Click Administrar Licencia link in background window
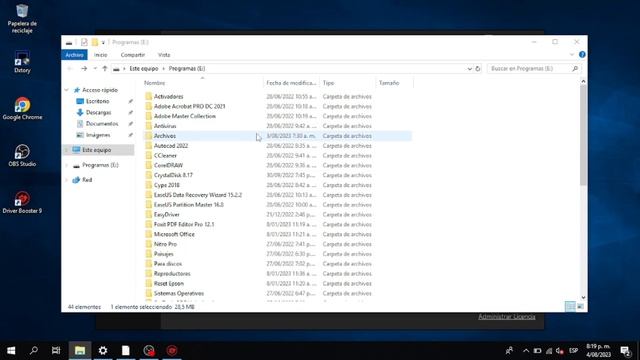Image resolution: width=640 pixels, height=360 pixels. pos(507,317)
